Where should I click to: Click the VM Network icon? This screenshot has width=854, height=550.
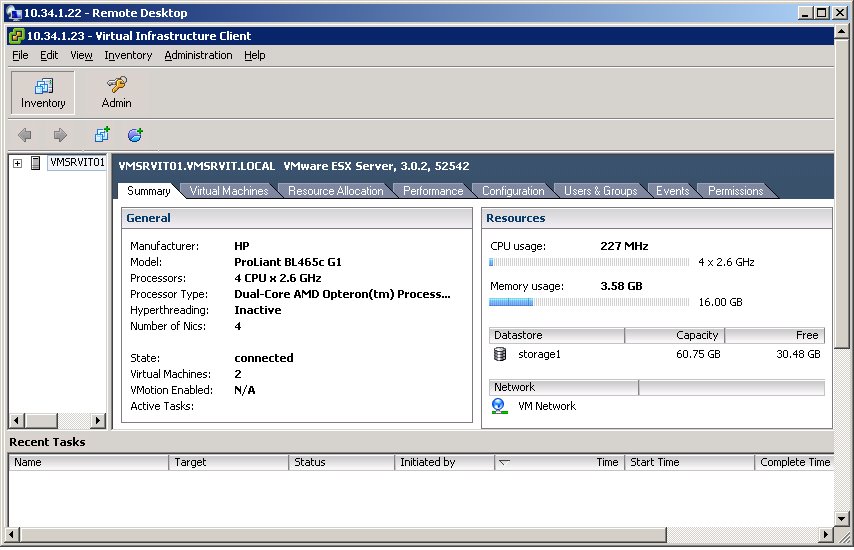[x=499, y=406]
